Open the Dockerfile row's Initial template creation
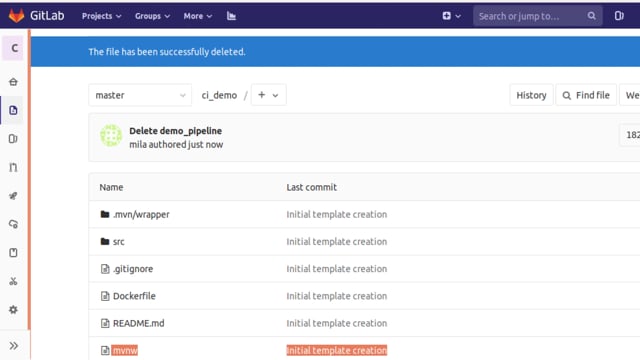 [x=336, y=296]
